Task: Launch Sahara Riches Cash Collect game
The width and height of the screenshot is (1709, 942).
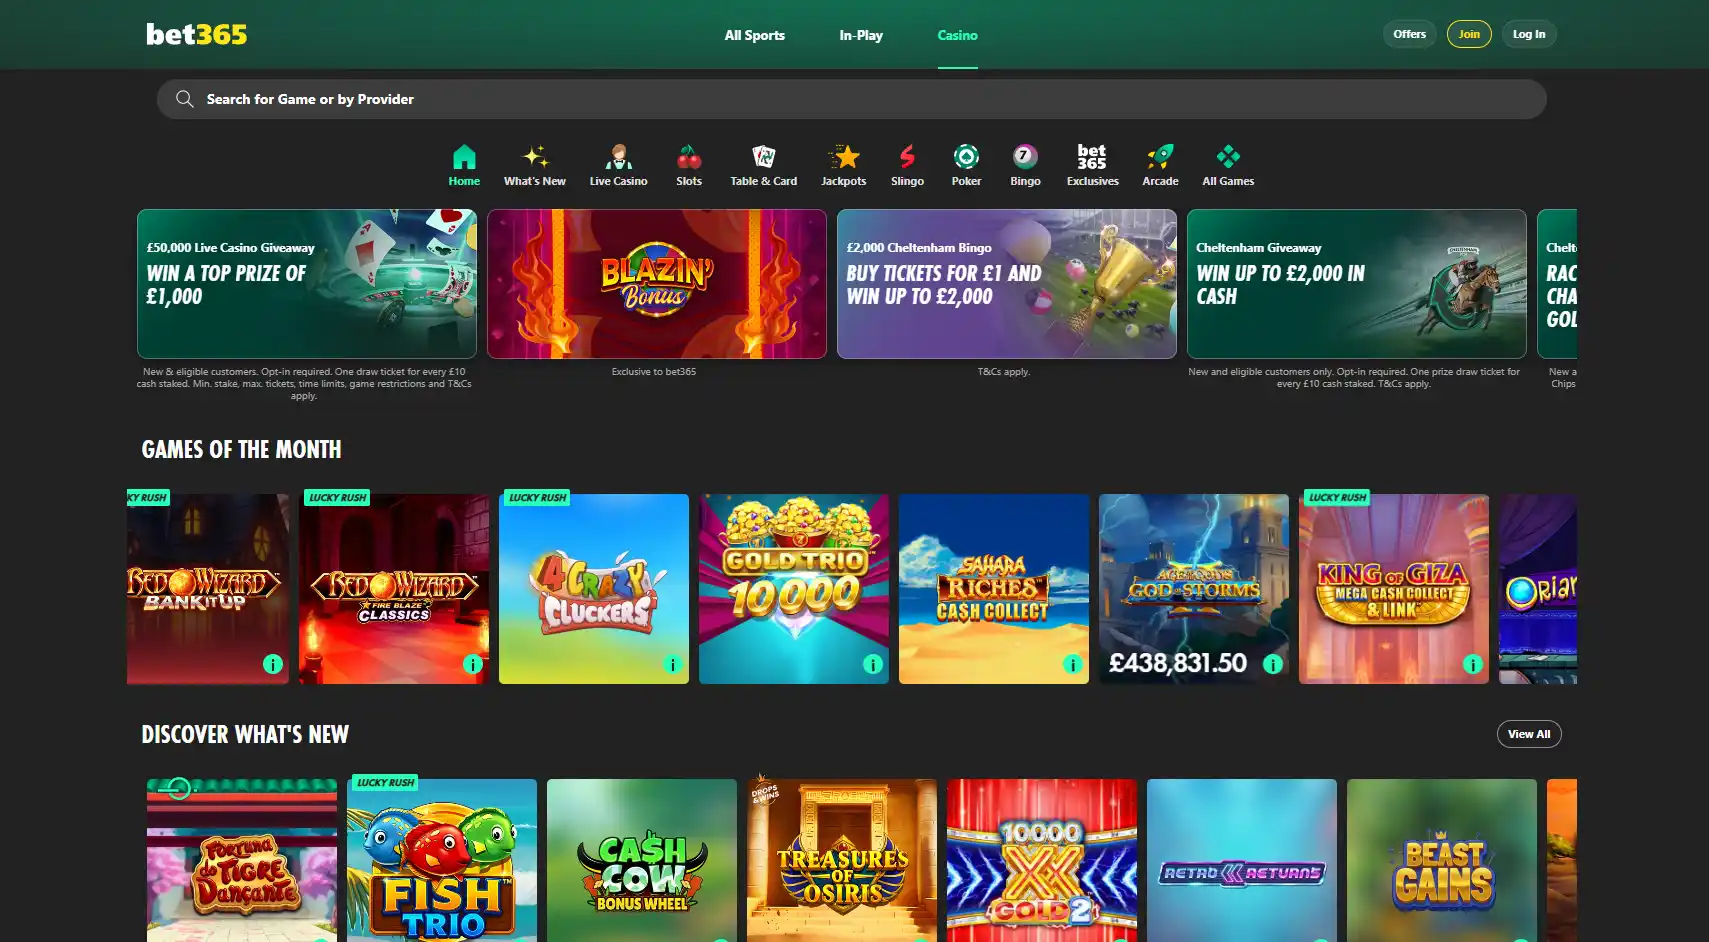Action: [x=994, y=589]
